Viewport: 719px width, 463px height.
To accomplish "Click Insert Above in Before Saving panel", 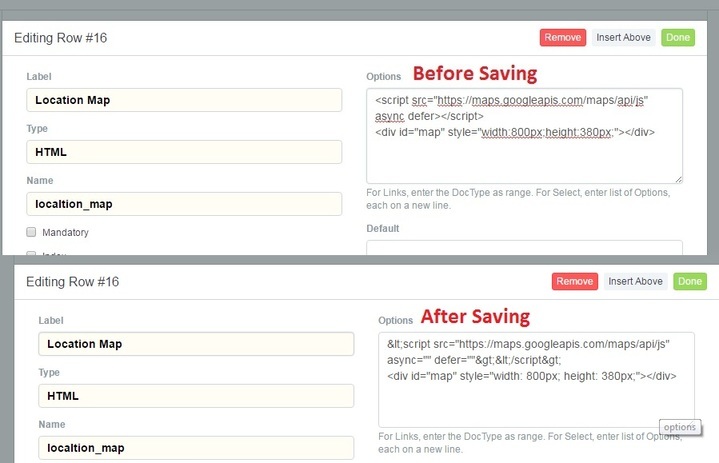I will [623, 38].
